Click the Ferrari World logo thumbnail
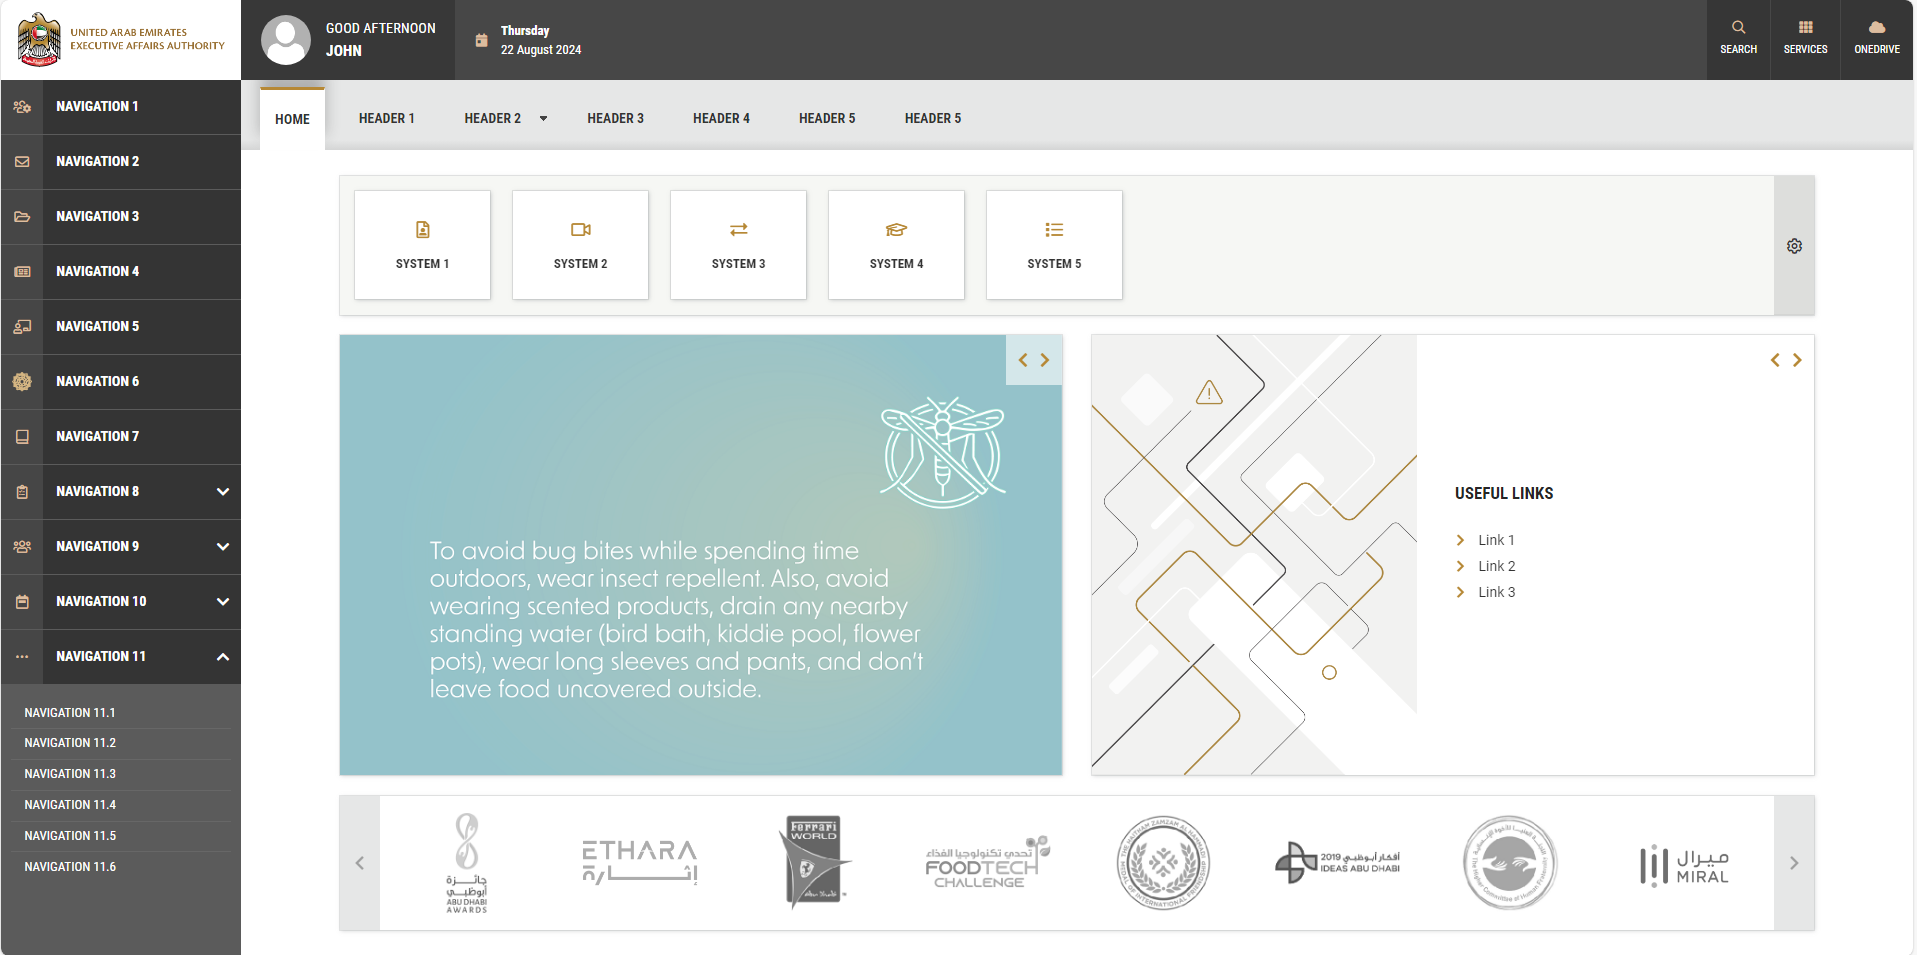Viewport: 1917px width, 955px height. tap(813, 862)
